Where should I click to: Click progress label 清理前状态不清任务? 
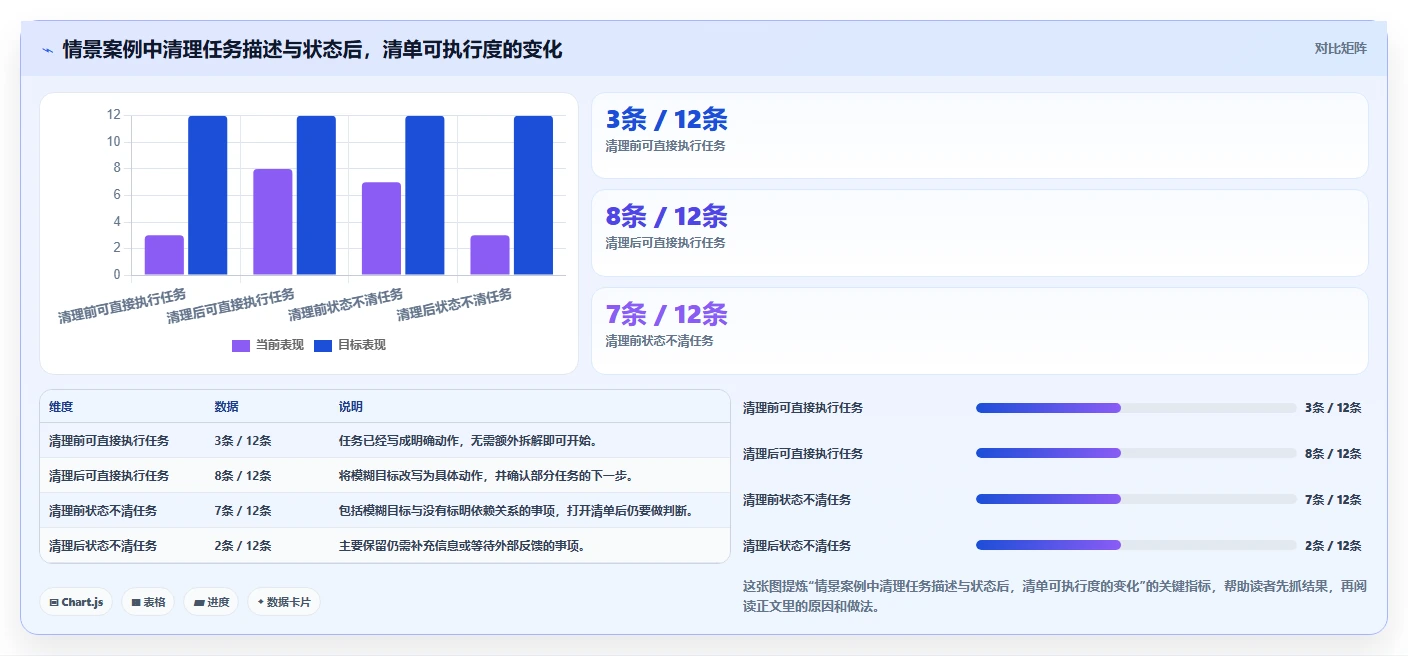point(797,500)
